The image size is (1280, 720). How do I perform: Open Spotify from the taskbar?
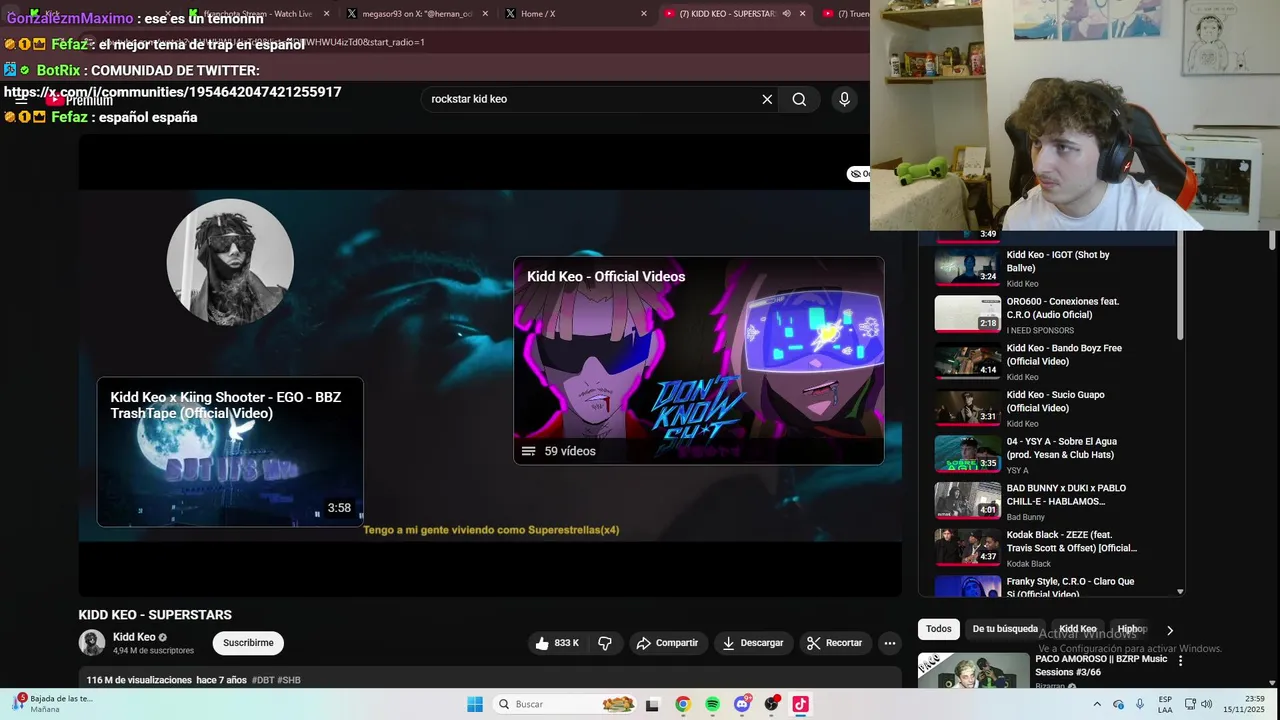coord(712,704)
